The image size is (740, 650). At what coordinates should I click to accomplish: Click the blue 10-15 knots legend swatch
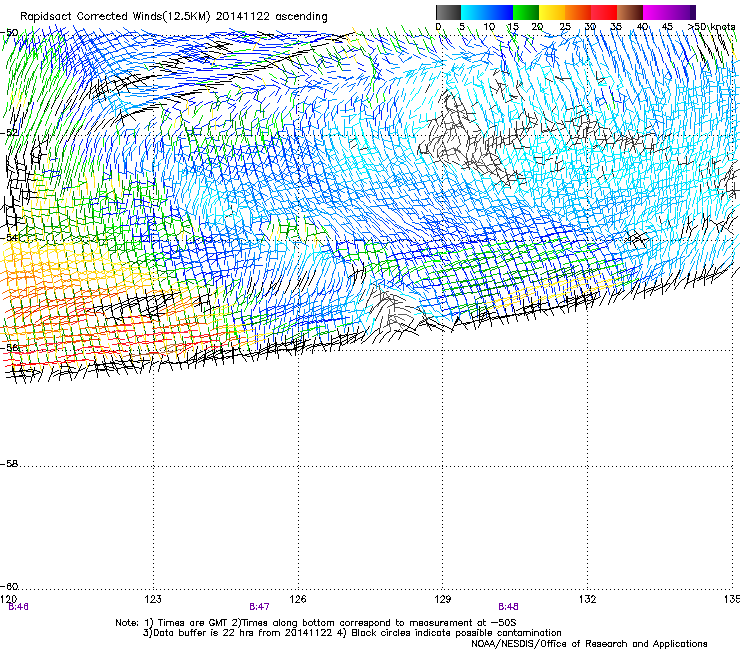(500, 12)
